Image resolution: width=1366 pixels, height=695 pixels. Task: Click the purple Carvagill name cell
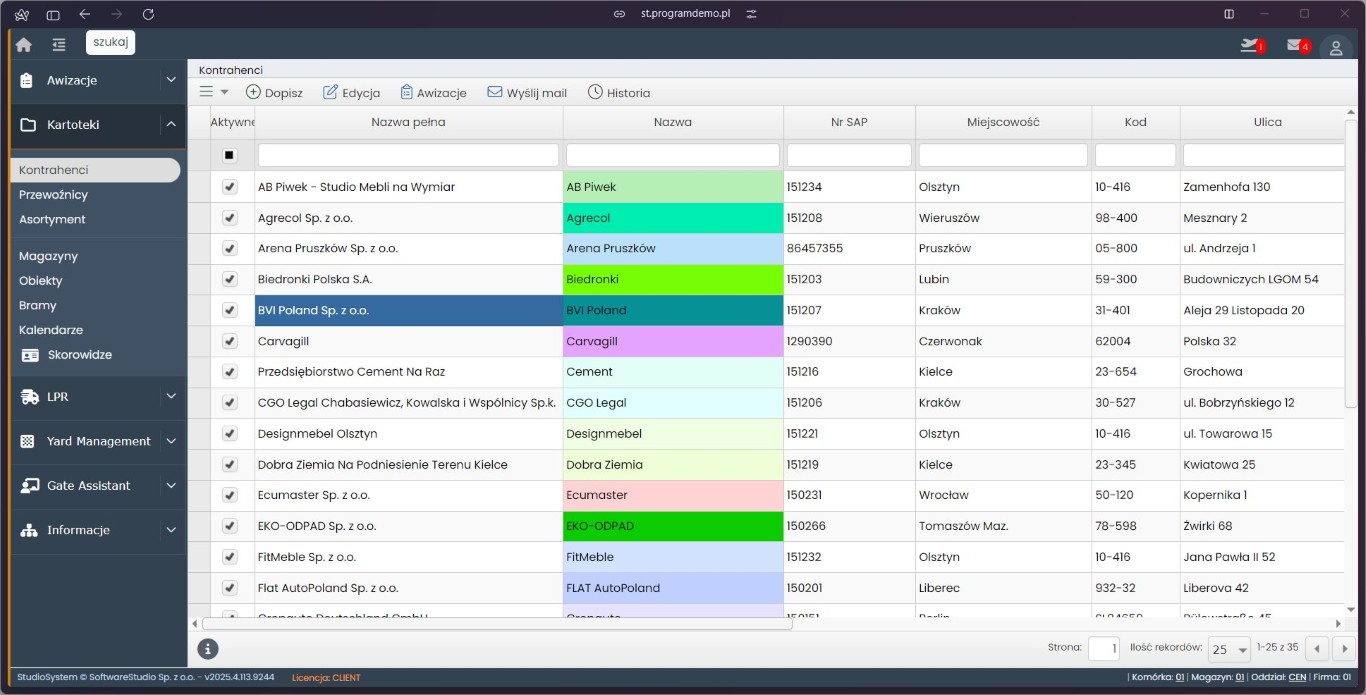[x=673, y=341]
